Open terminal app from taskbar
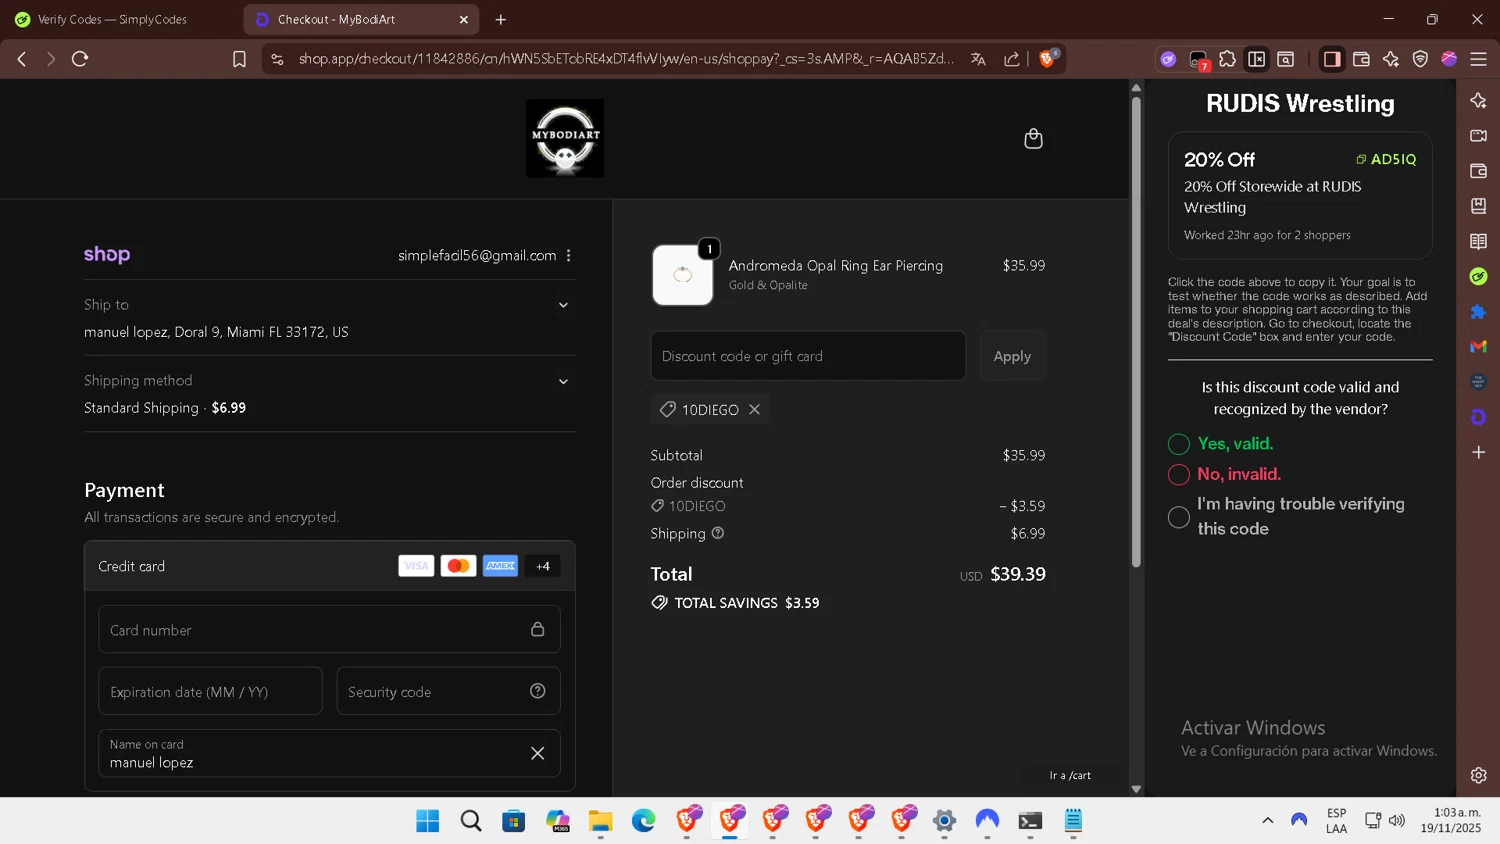This screenshot has height=844, width=1500. [1030, 821]
